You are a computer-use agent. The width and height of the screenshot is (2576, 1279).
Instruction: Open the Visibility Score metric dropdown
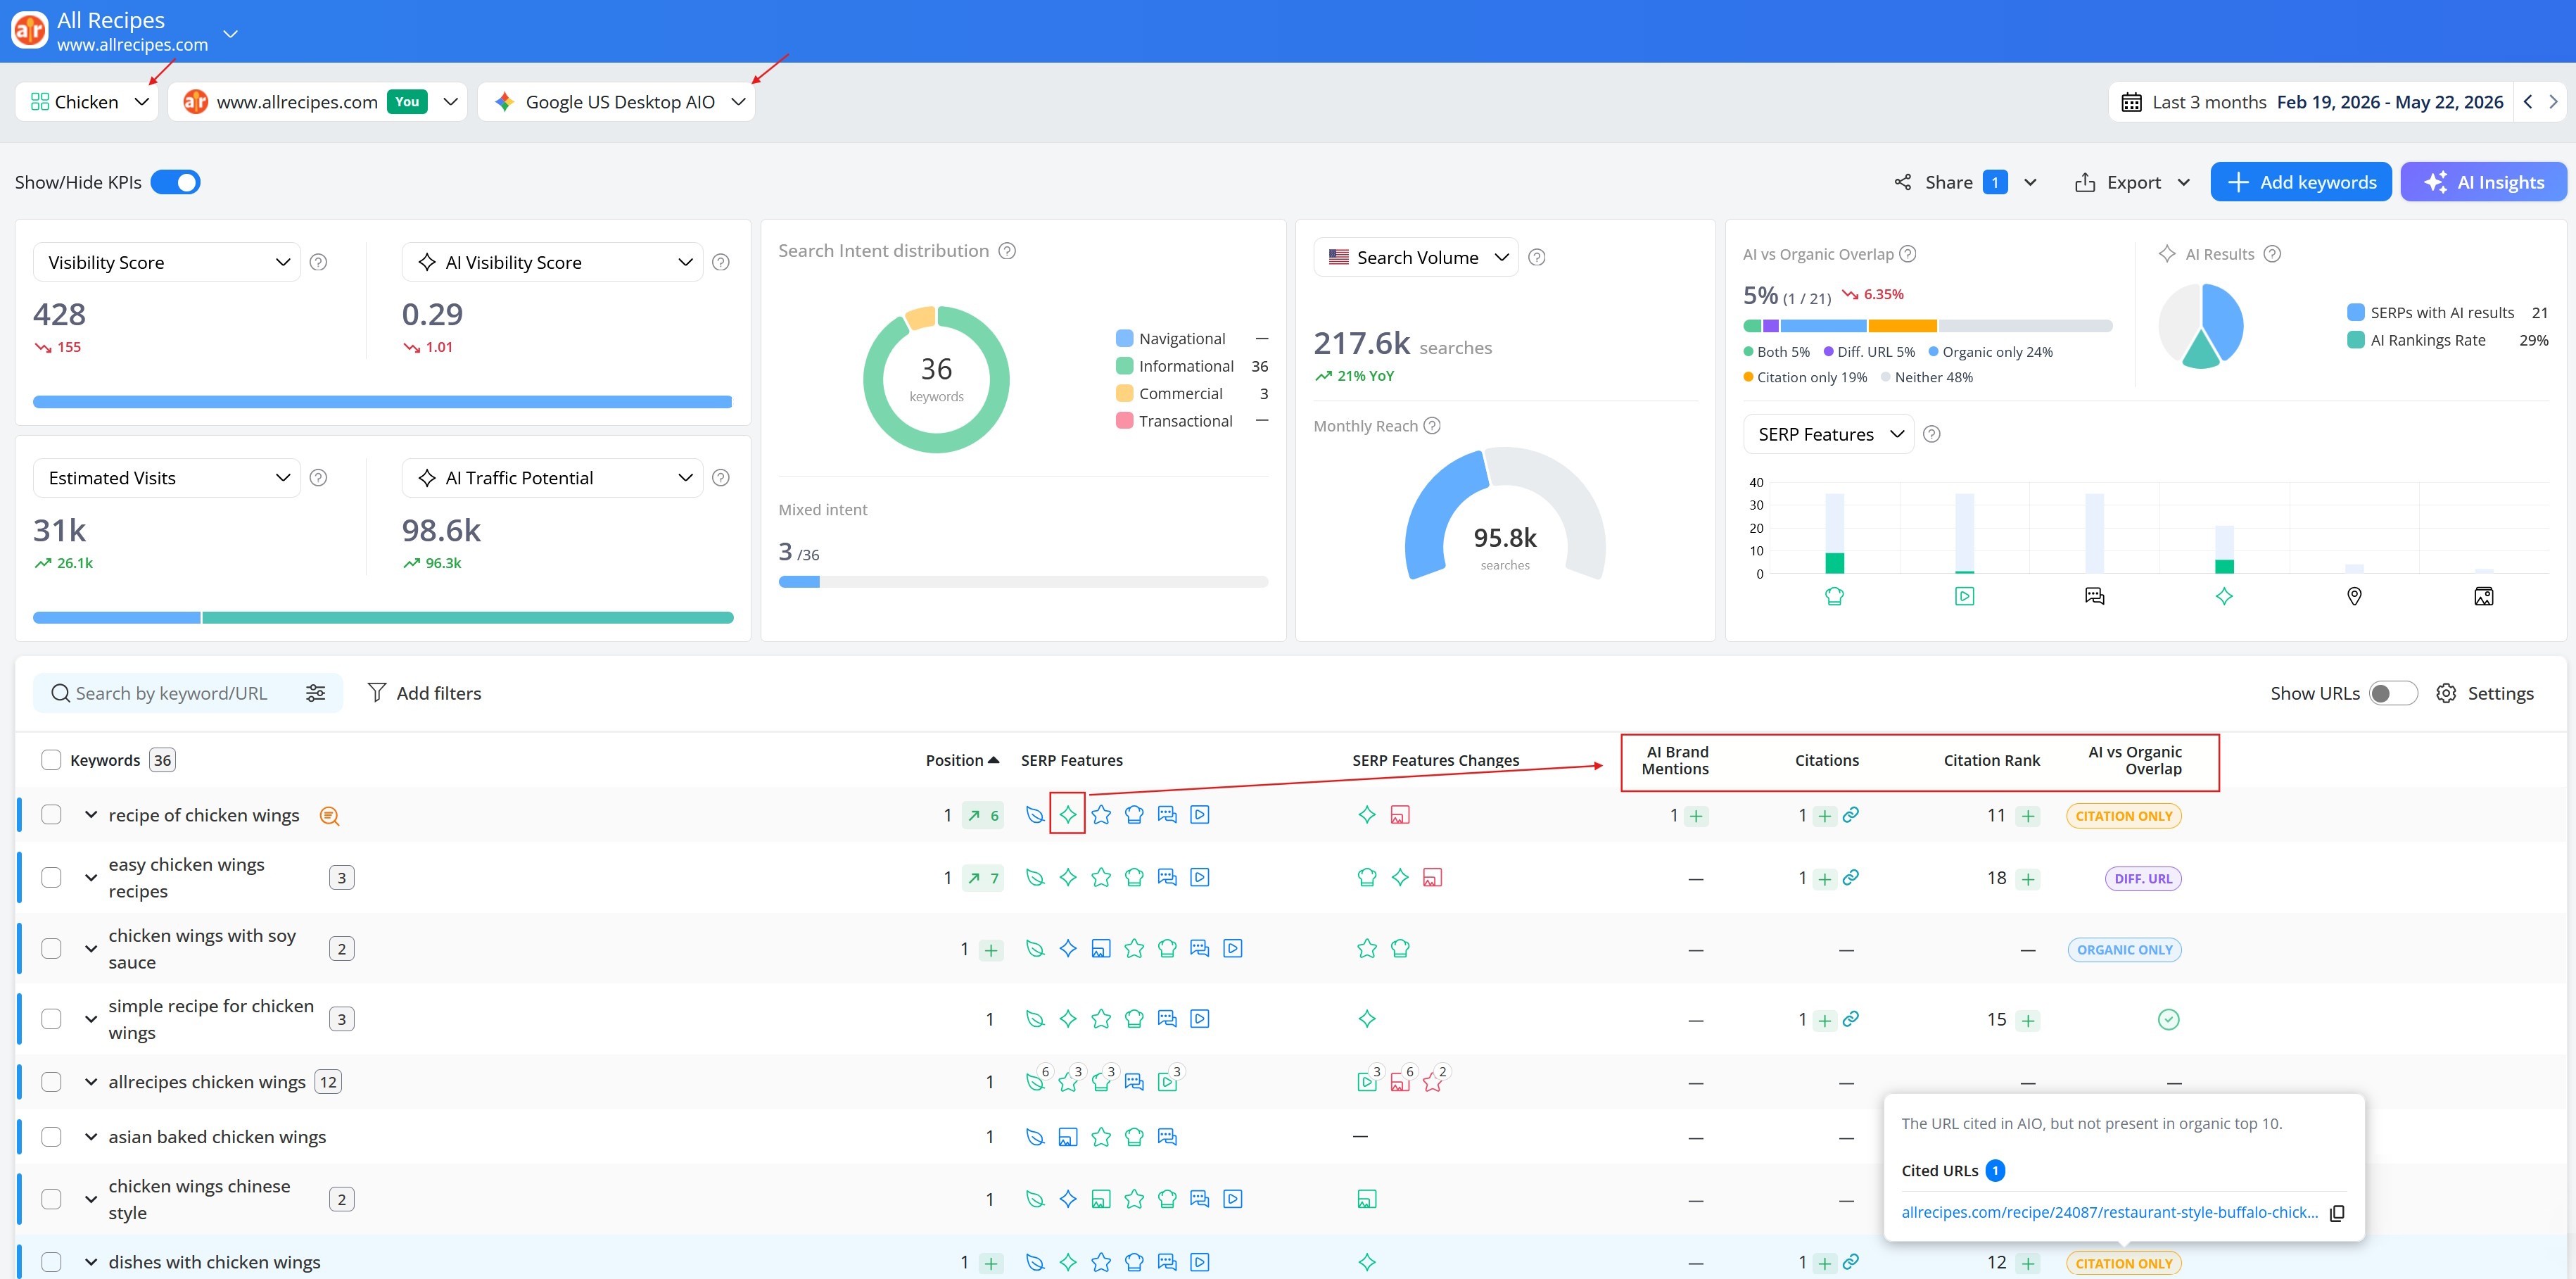(167, 262)
